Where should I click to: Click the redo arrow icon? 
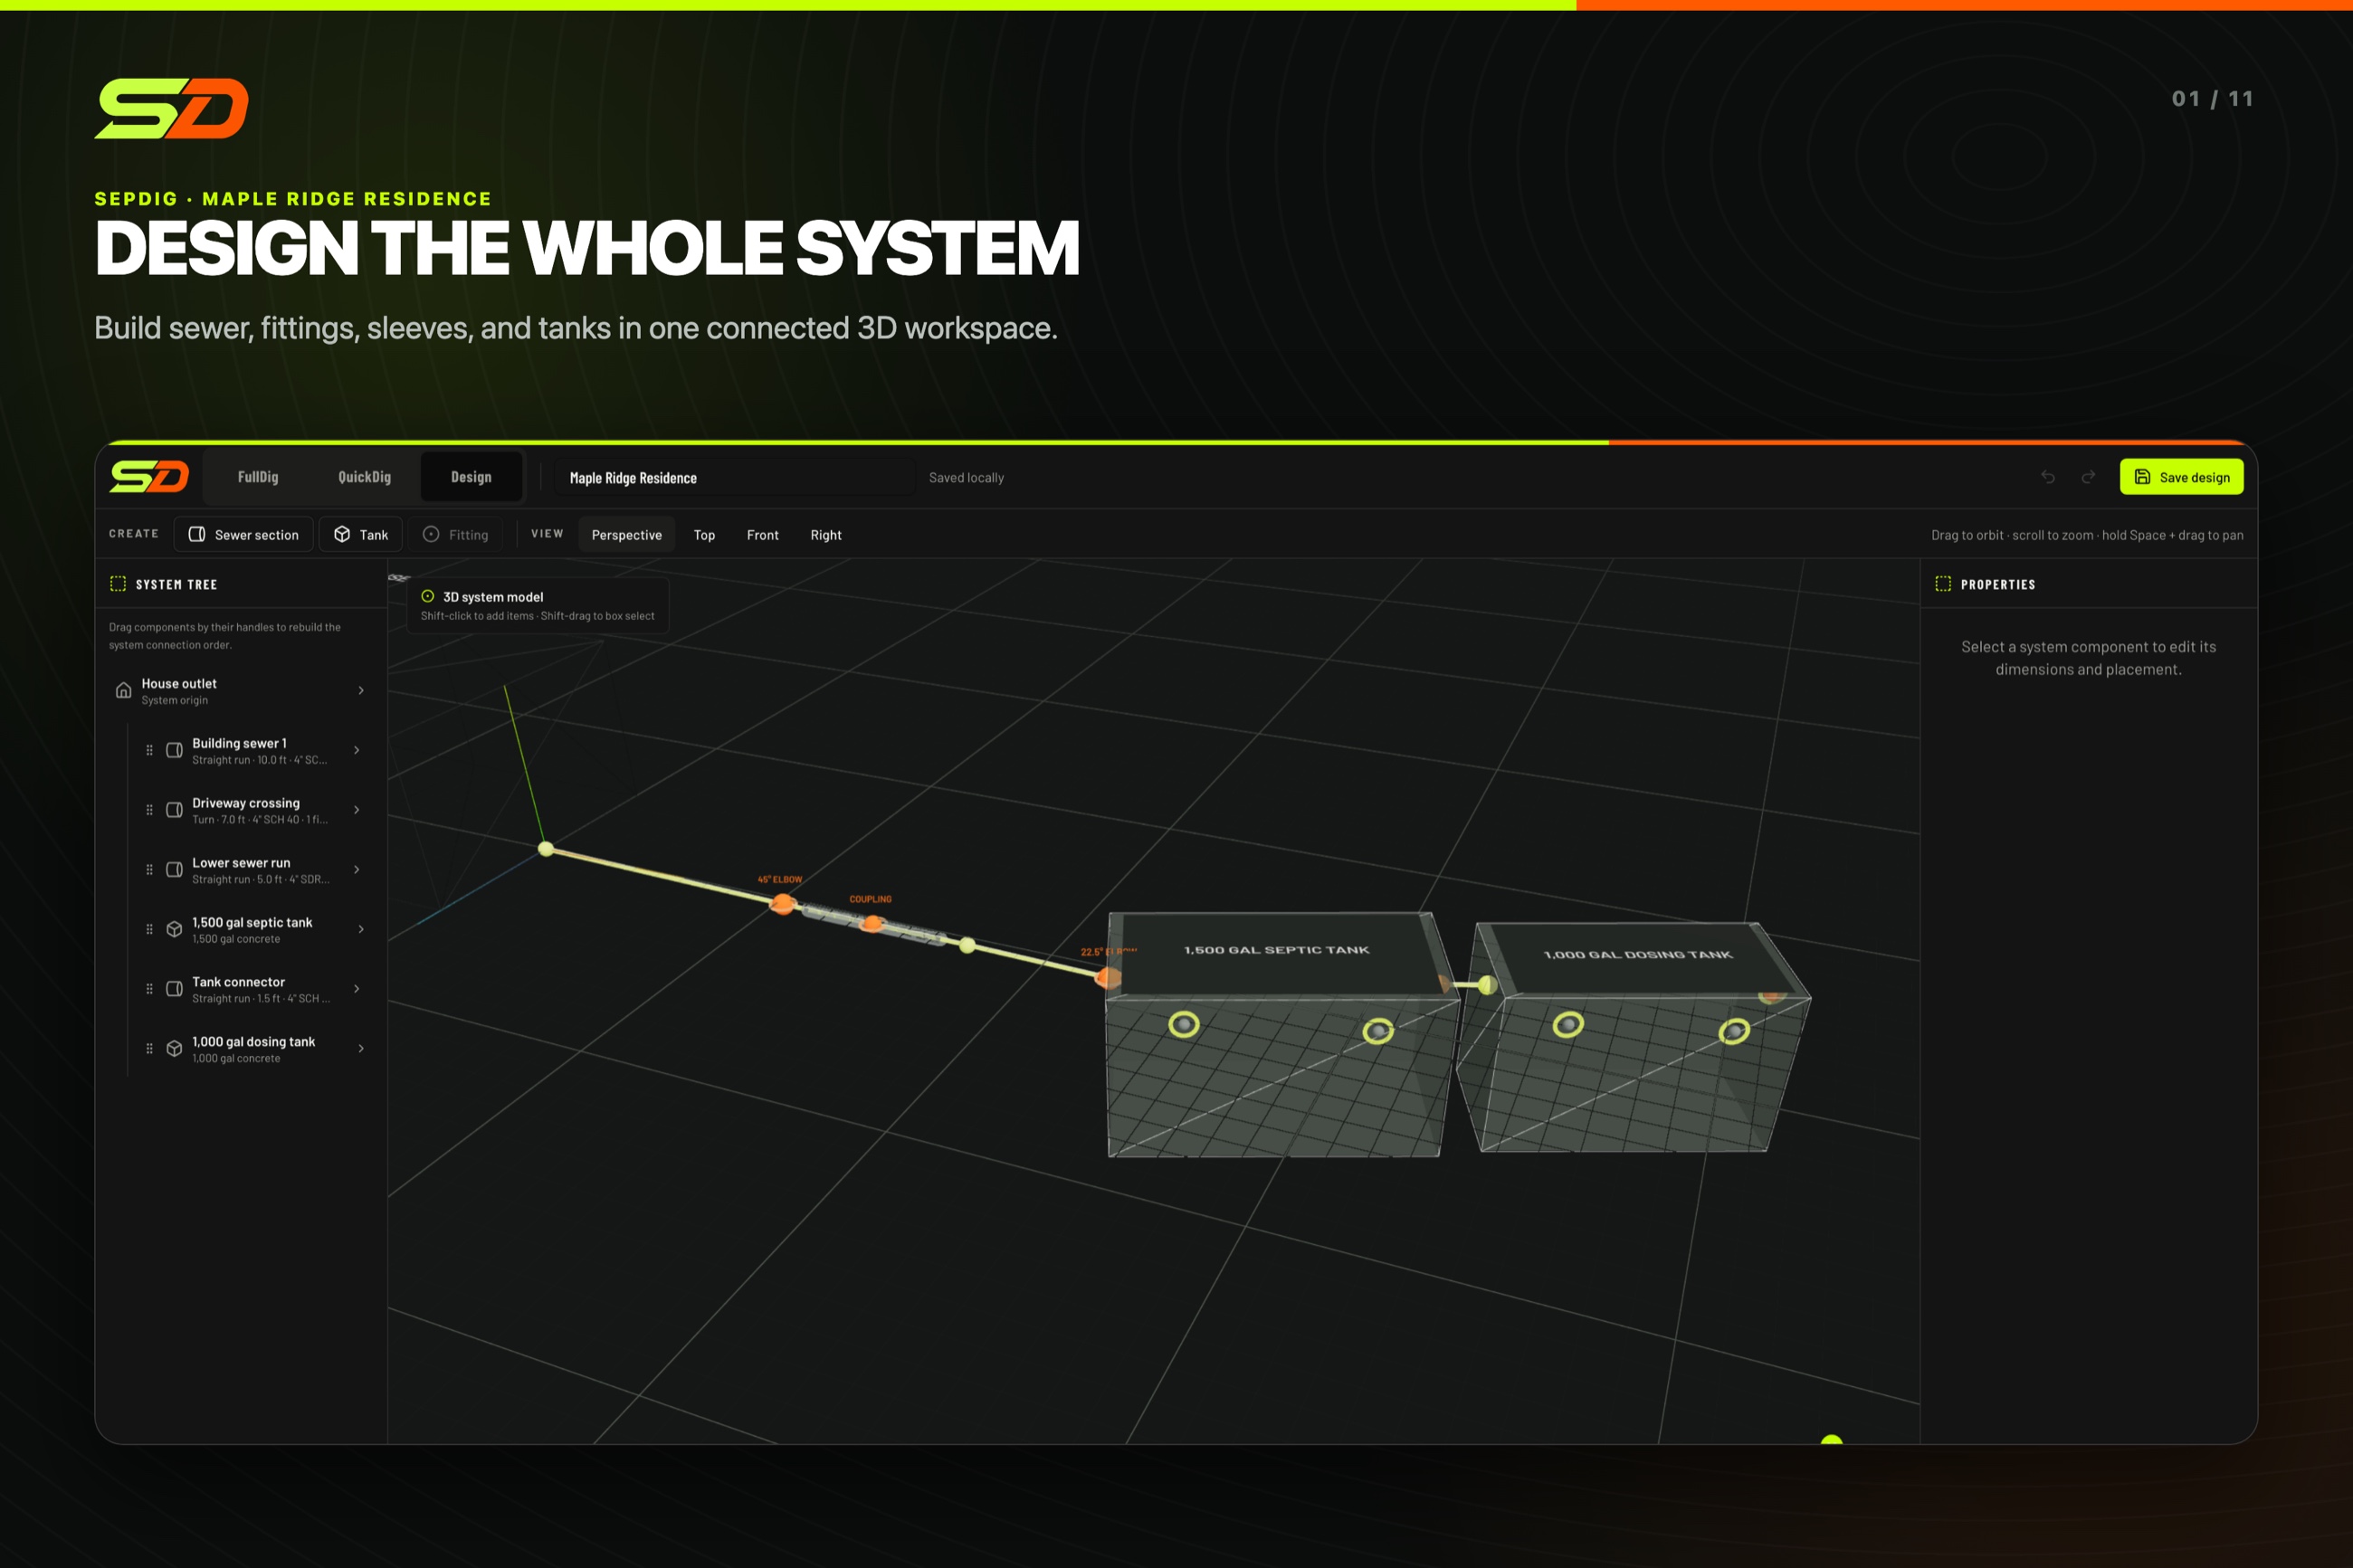click(2088, 477)
